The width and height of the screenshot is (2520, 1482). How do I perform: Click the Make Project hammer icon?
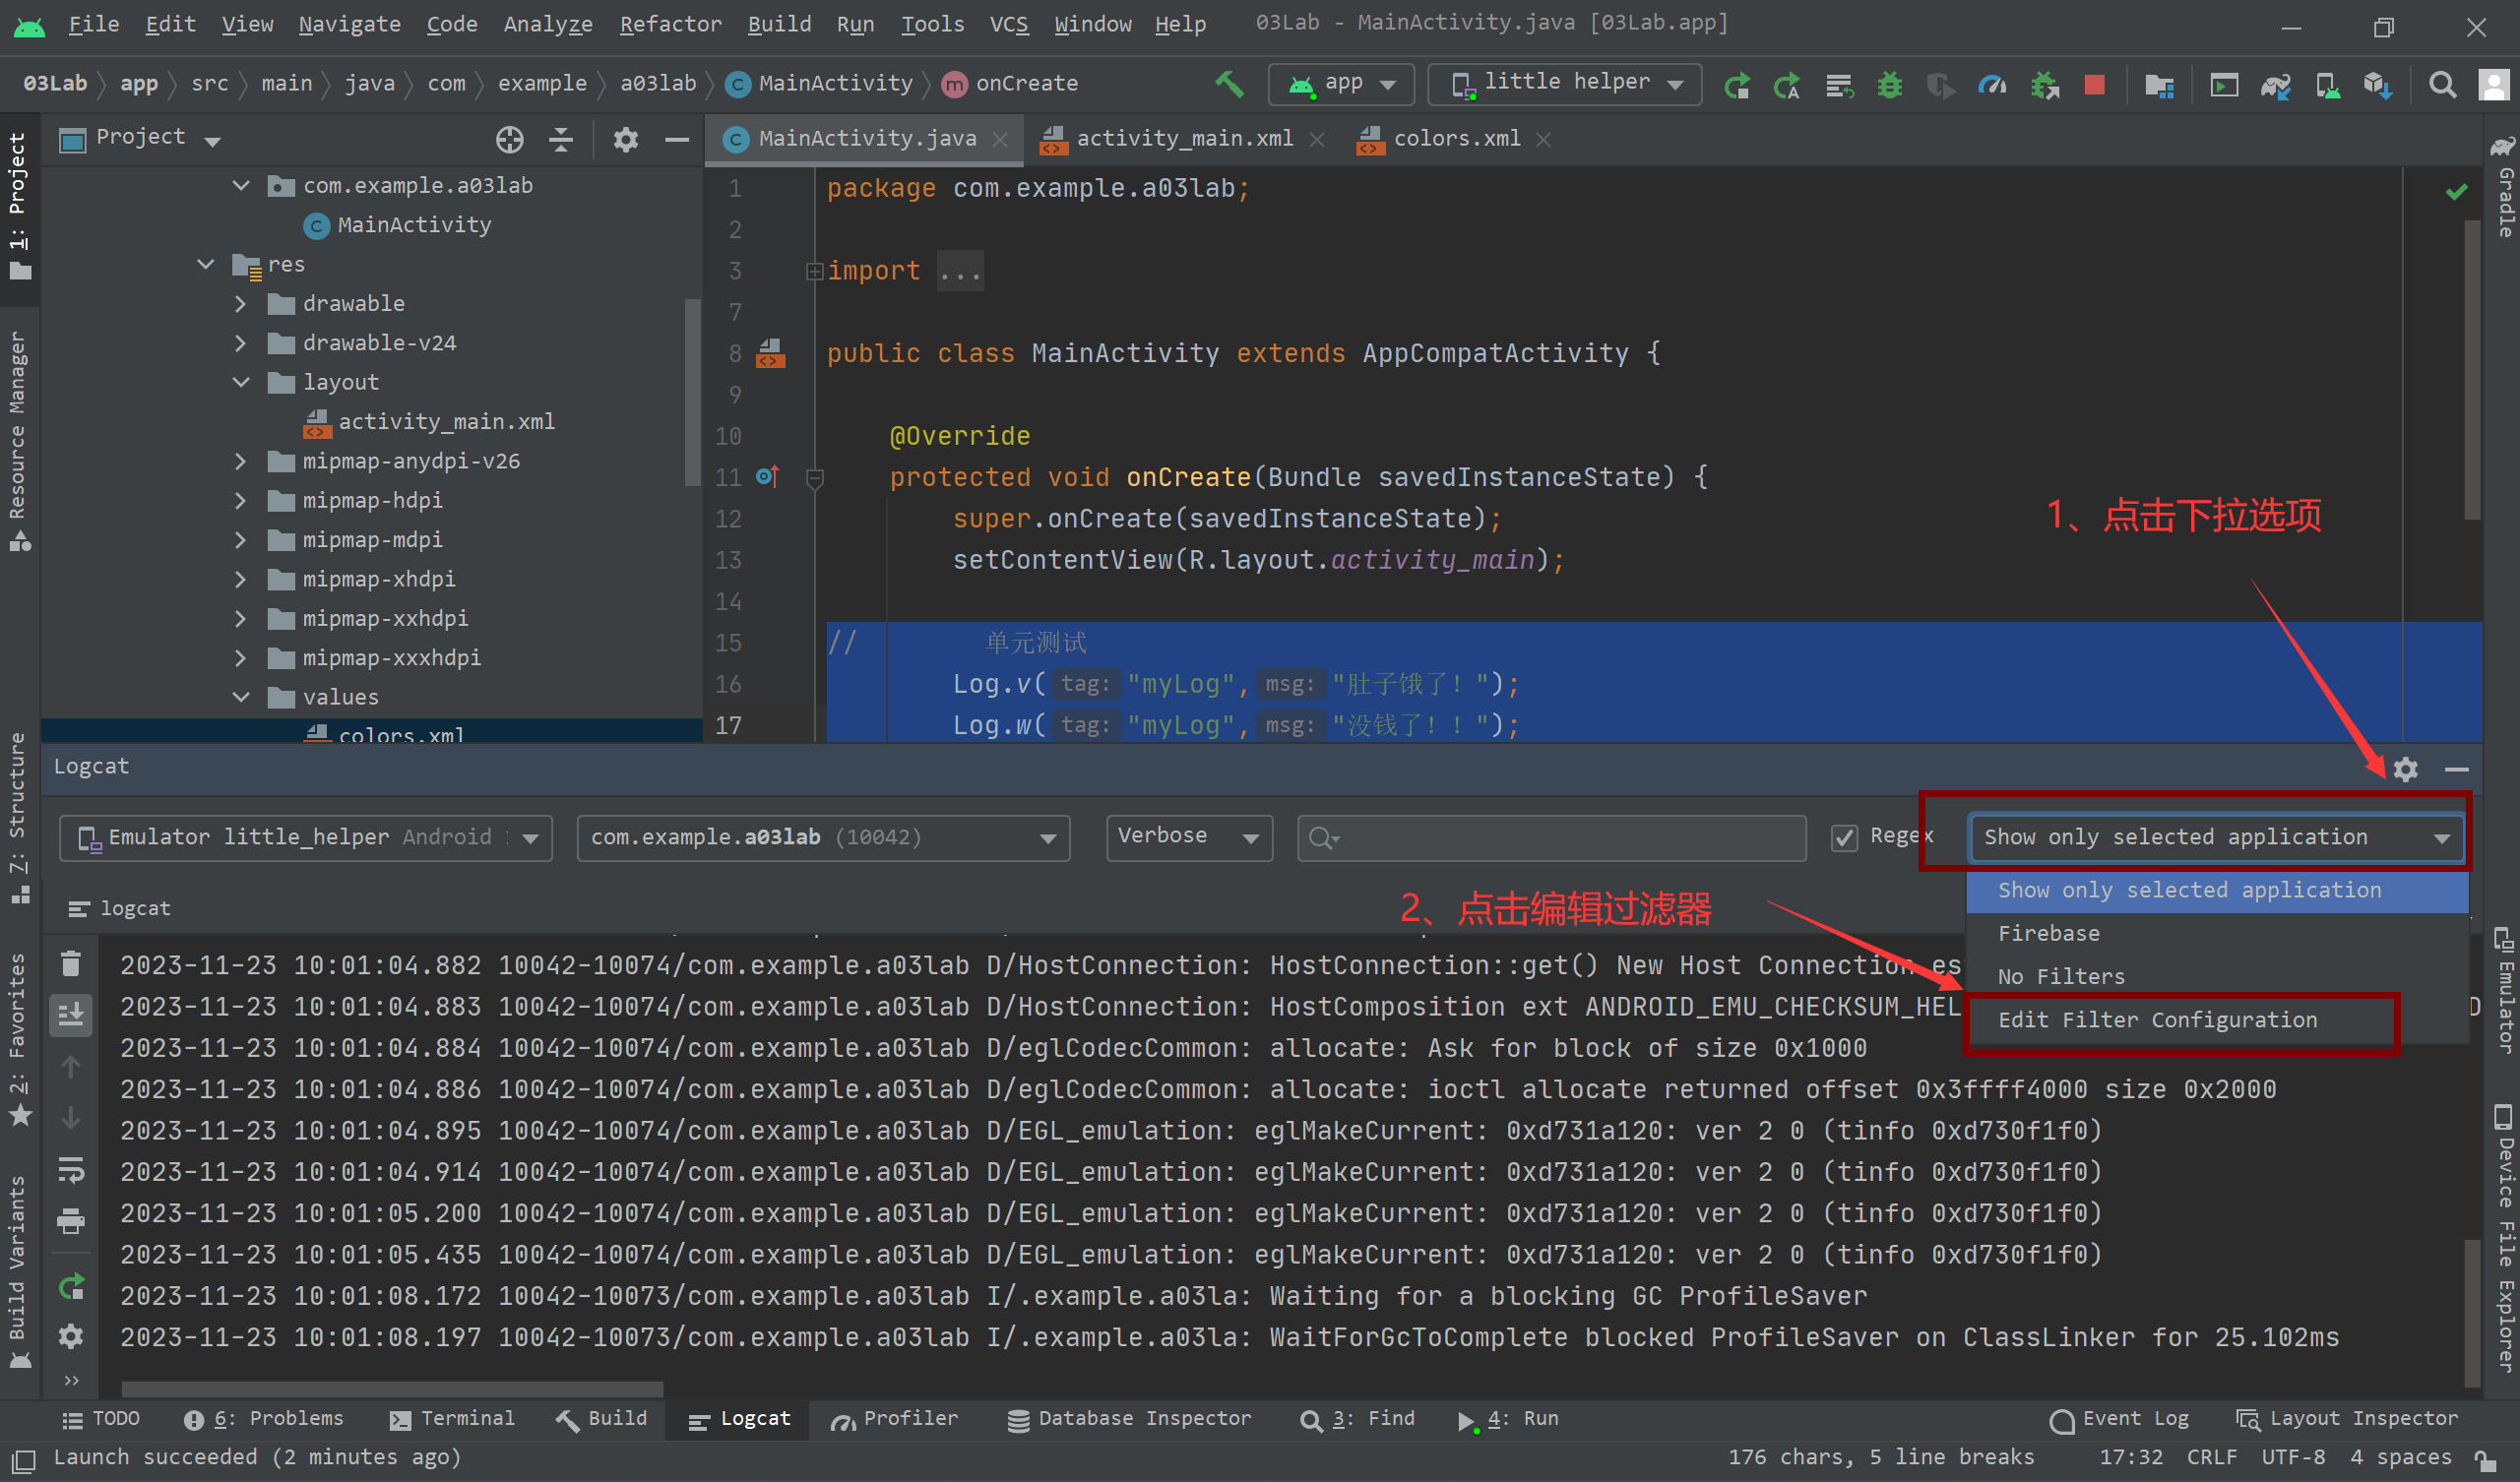click(1229, 84)
